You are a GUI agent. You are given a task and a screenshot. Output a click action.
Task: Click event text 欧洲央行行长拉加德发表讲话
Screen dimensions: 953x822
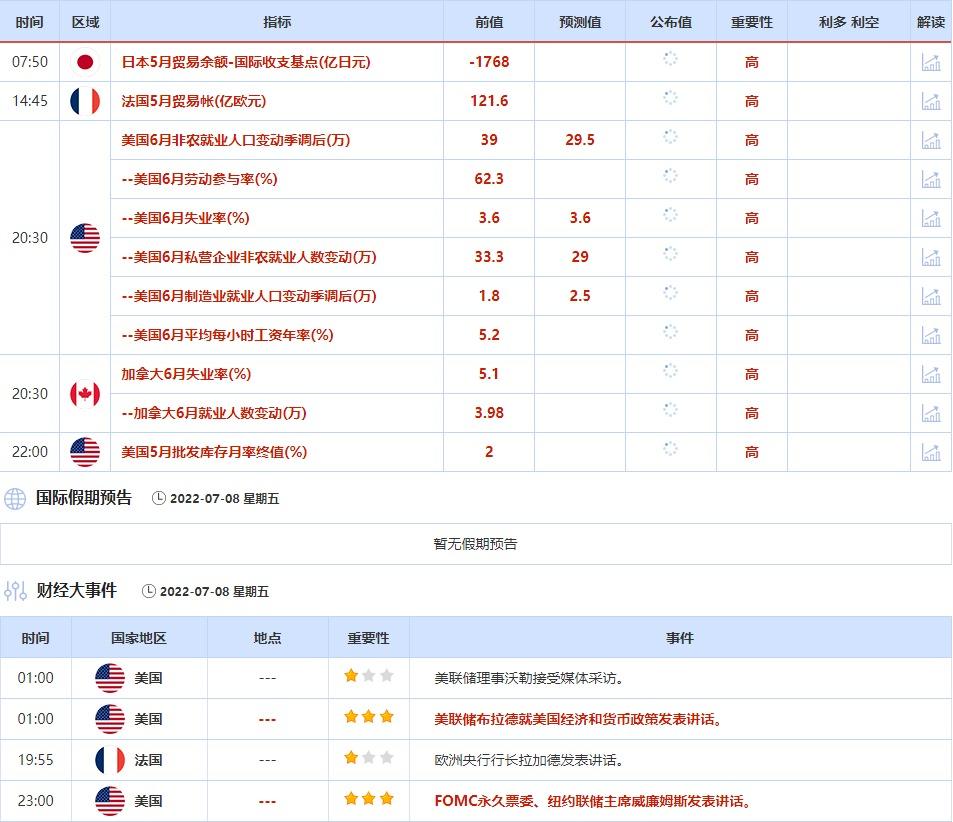click(x=529, y=760)
